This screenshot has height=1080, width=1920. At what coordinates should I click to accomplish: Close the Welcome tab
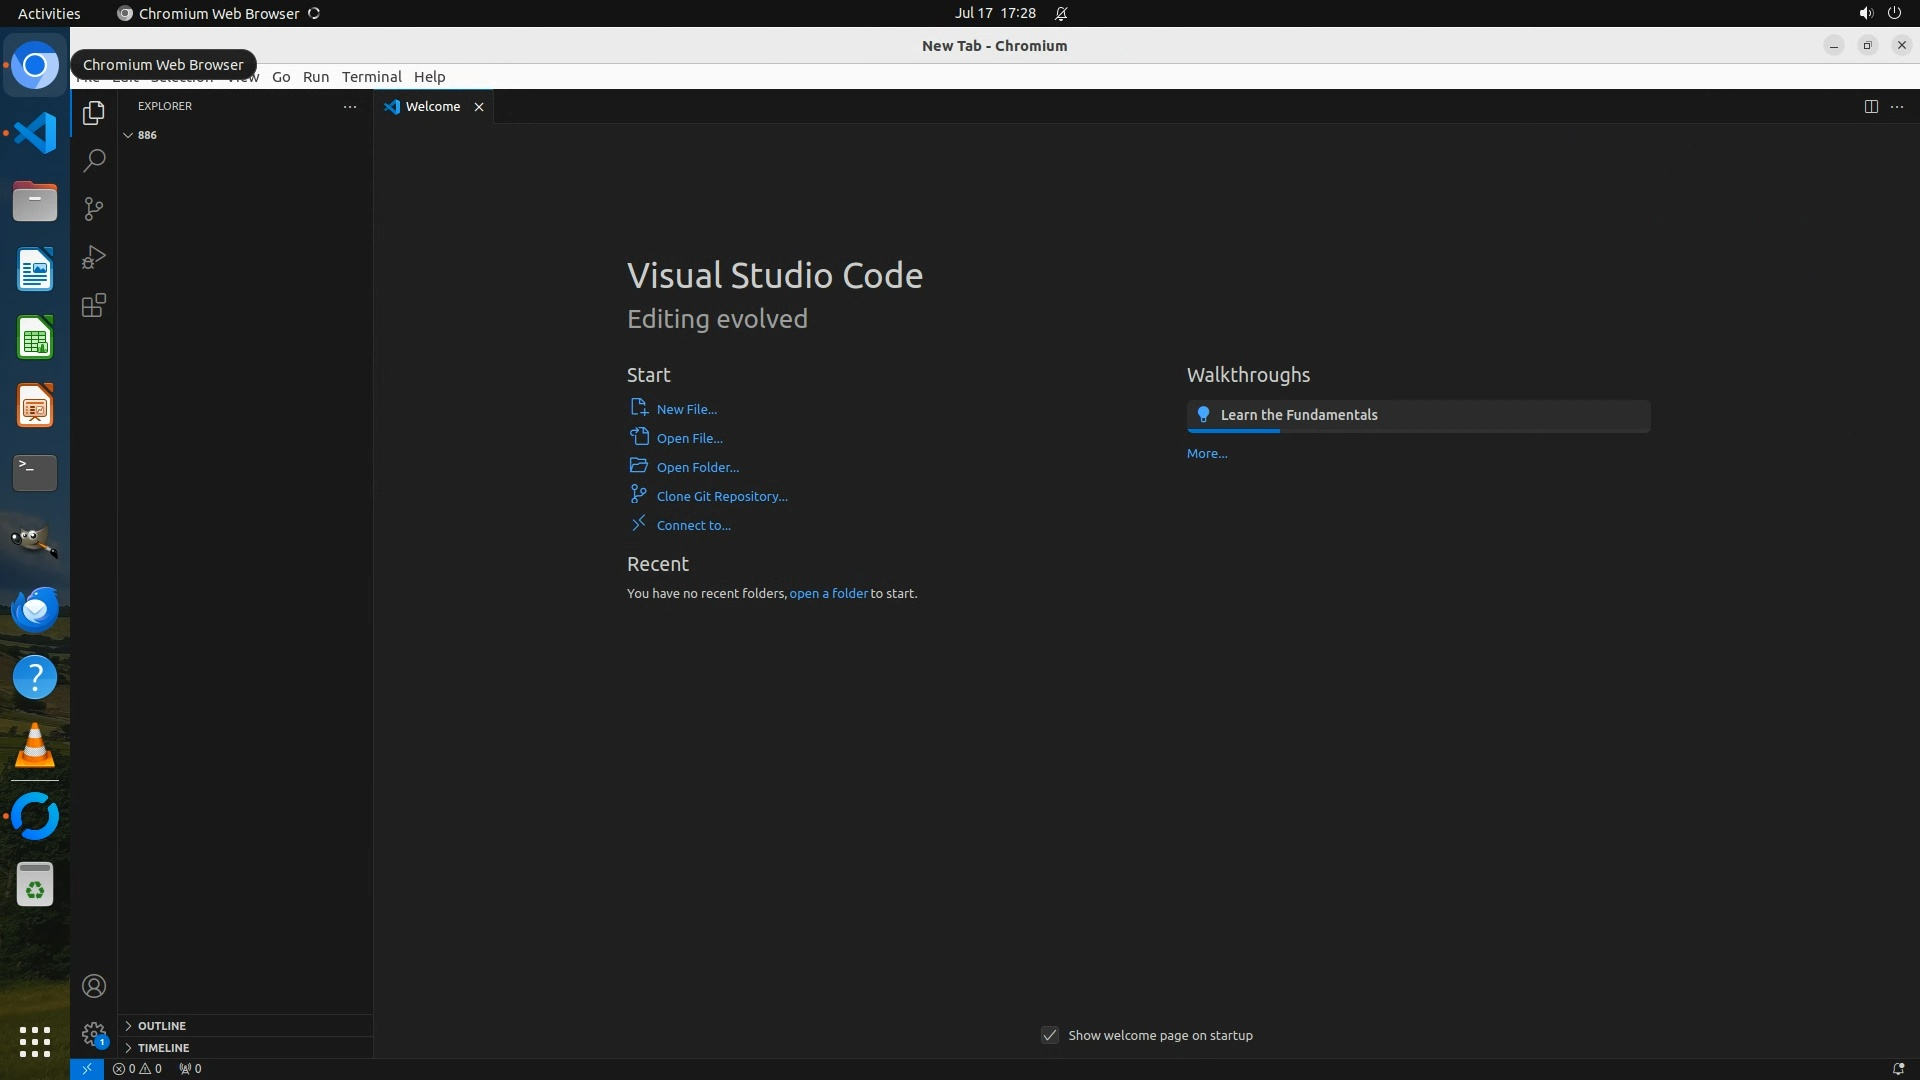point(479,107)
